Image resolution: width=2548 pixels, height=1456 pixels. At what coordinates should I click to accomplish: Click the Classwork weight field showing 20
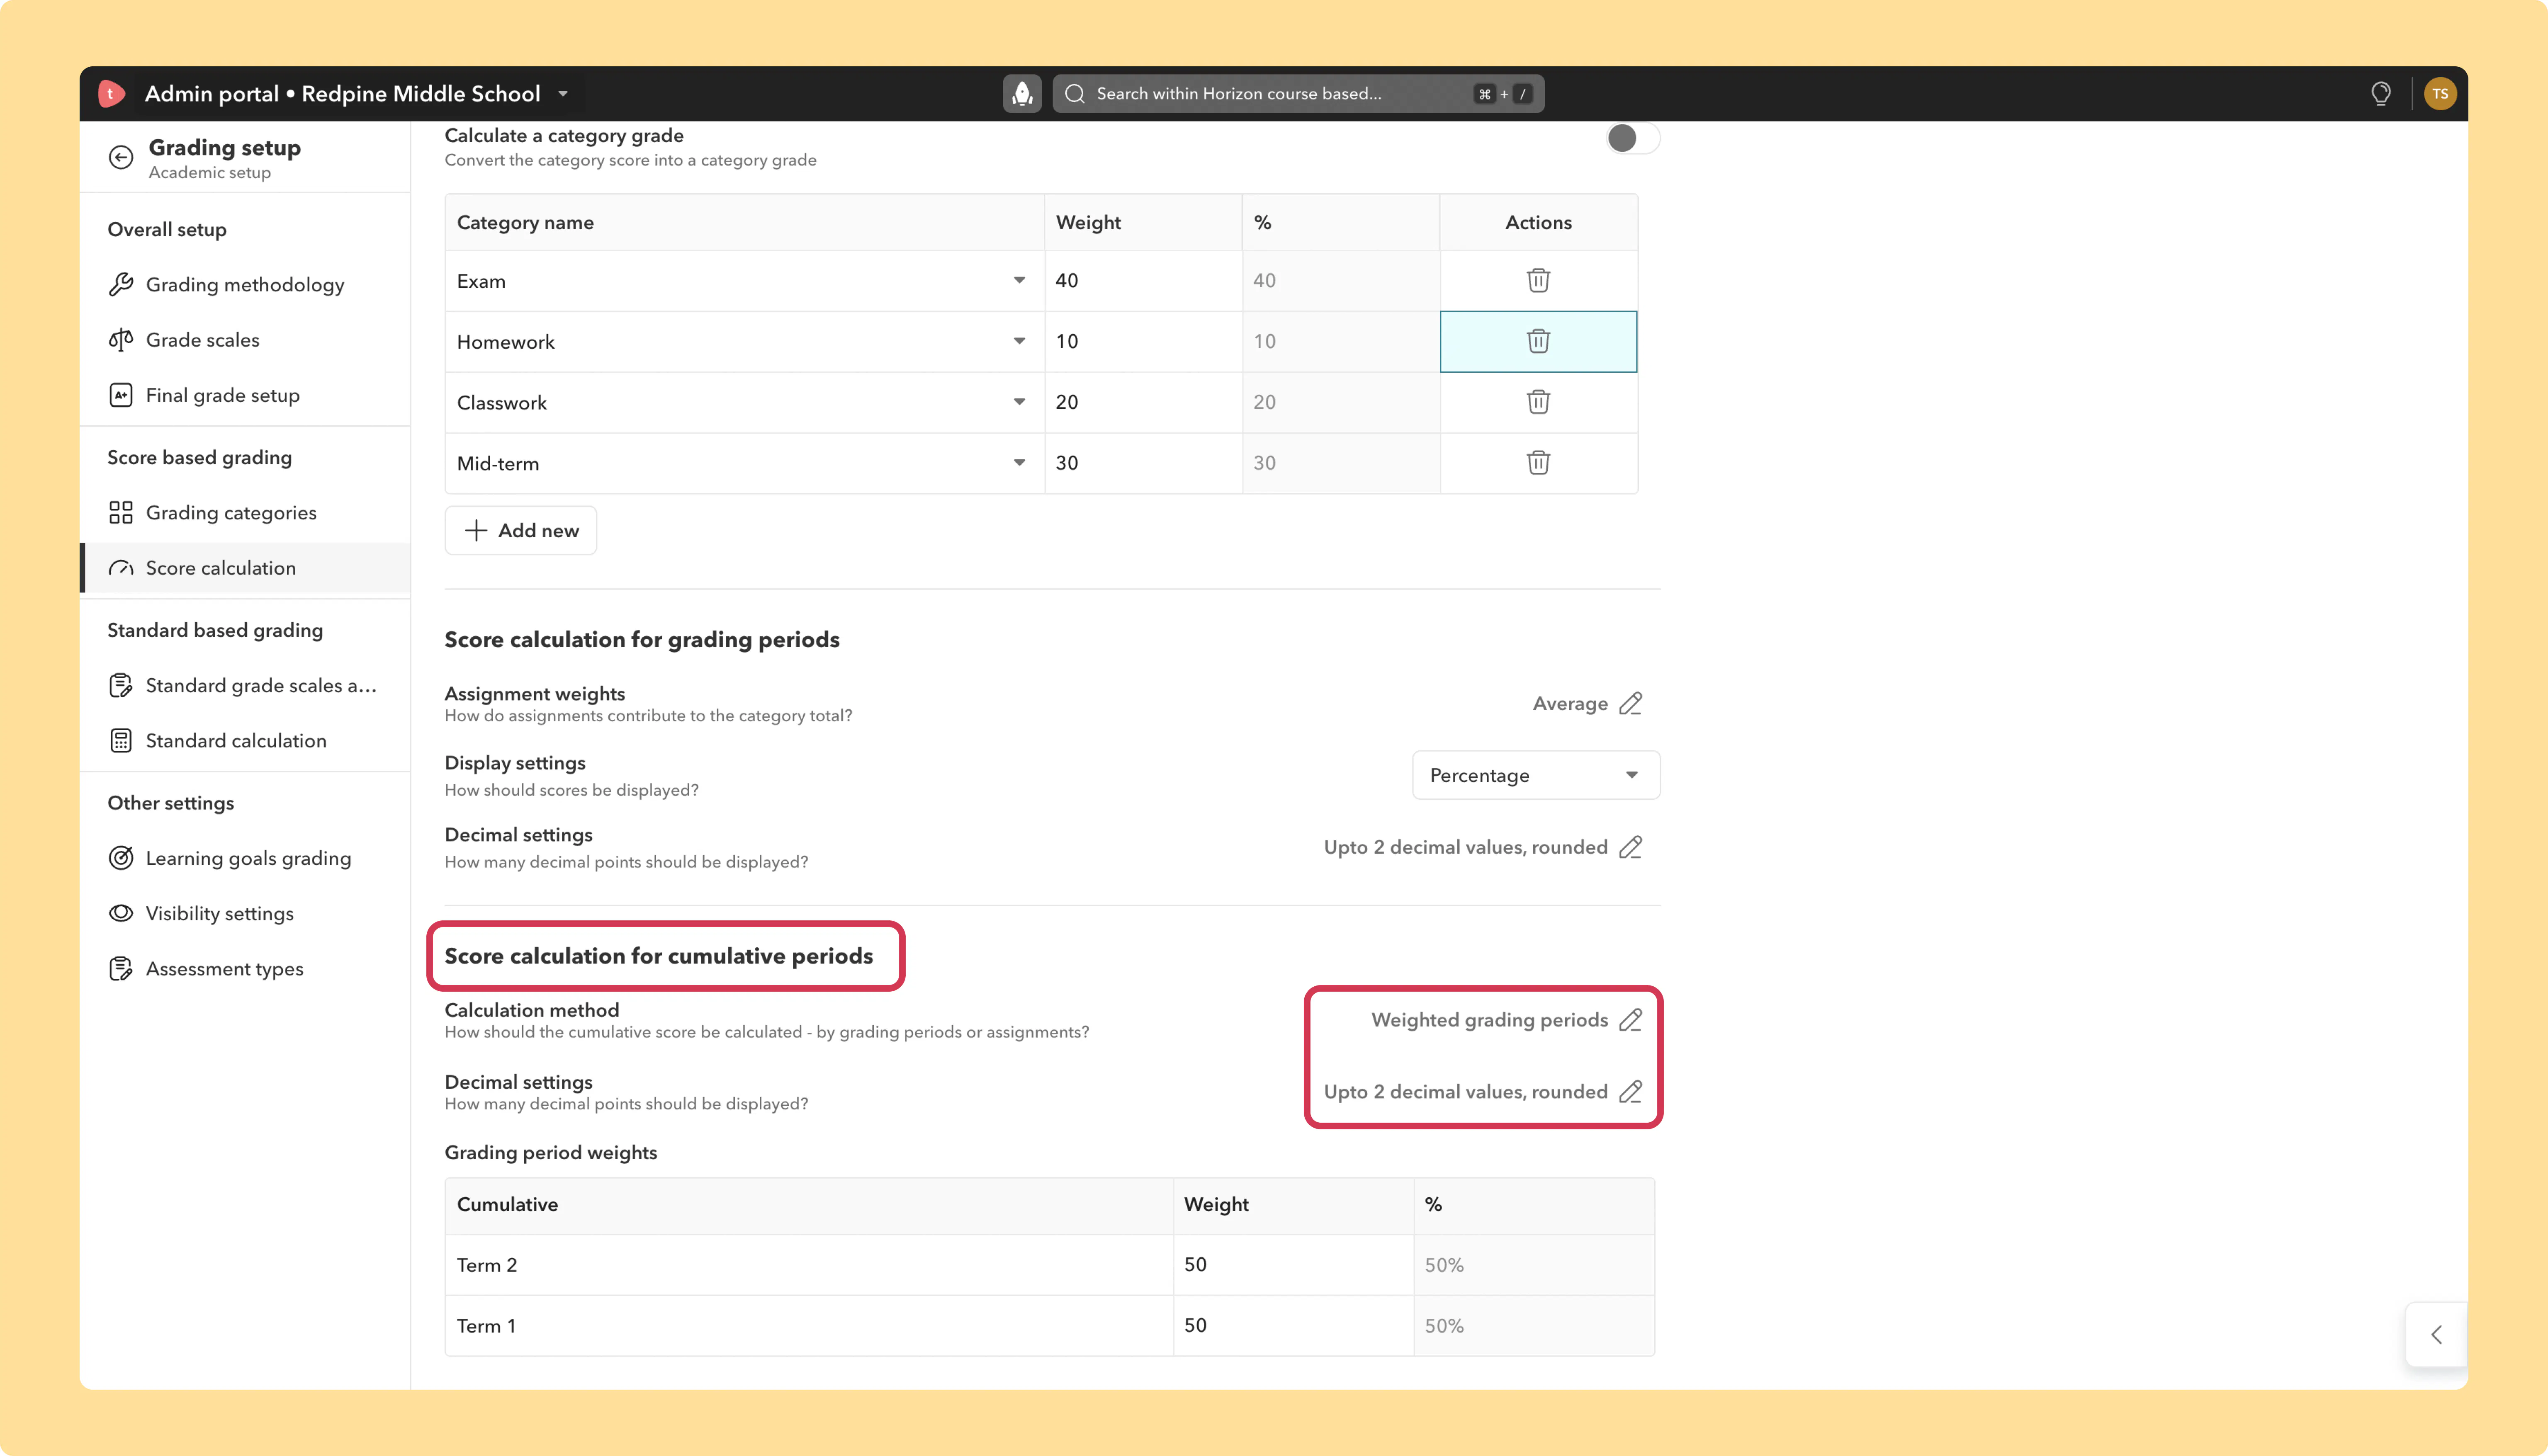coord(1143,402)
